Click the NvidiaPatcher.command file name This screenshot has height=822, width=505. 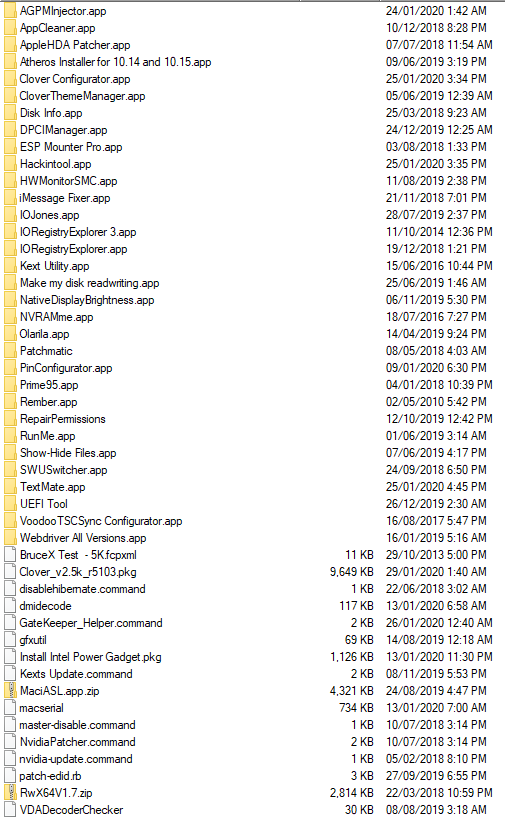[x=77, y=742]
